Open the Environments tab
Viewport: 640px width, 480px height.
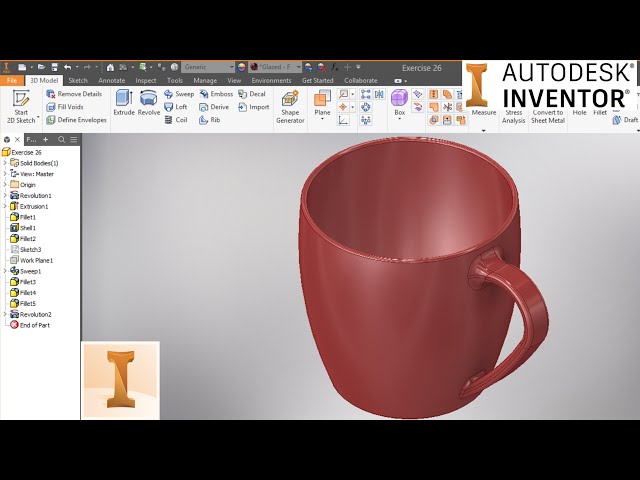tap(271, 80)
